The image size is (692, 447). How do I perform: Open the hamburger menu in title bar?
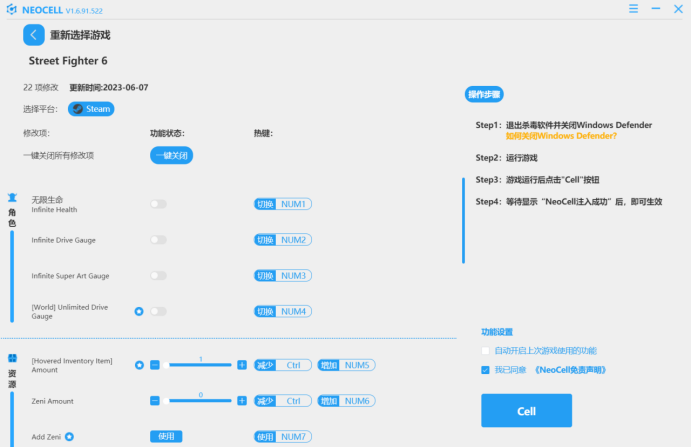click(x=633, y=8)
